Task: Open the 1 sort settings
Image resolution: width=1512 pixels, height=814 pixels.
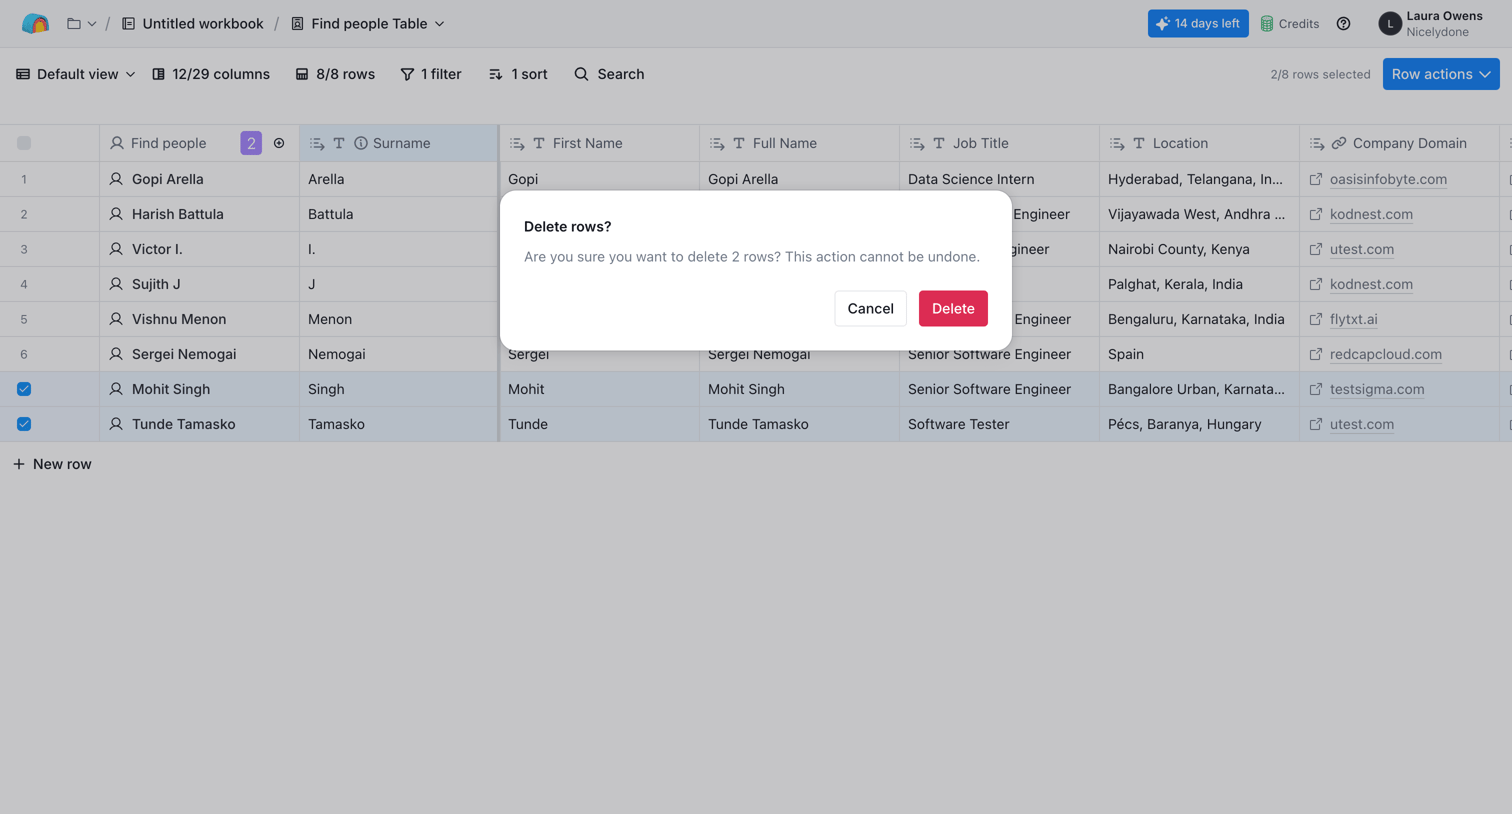Action: coord(518,74)
